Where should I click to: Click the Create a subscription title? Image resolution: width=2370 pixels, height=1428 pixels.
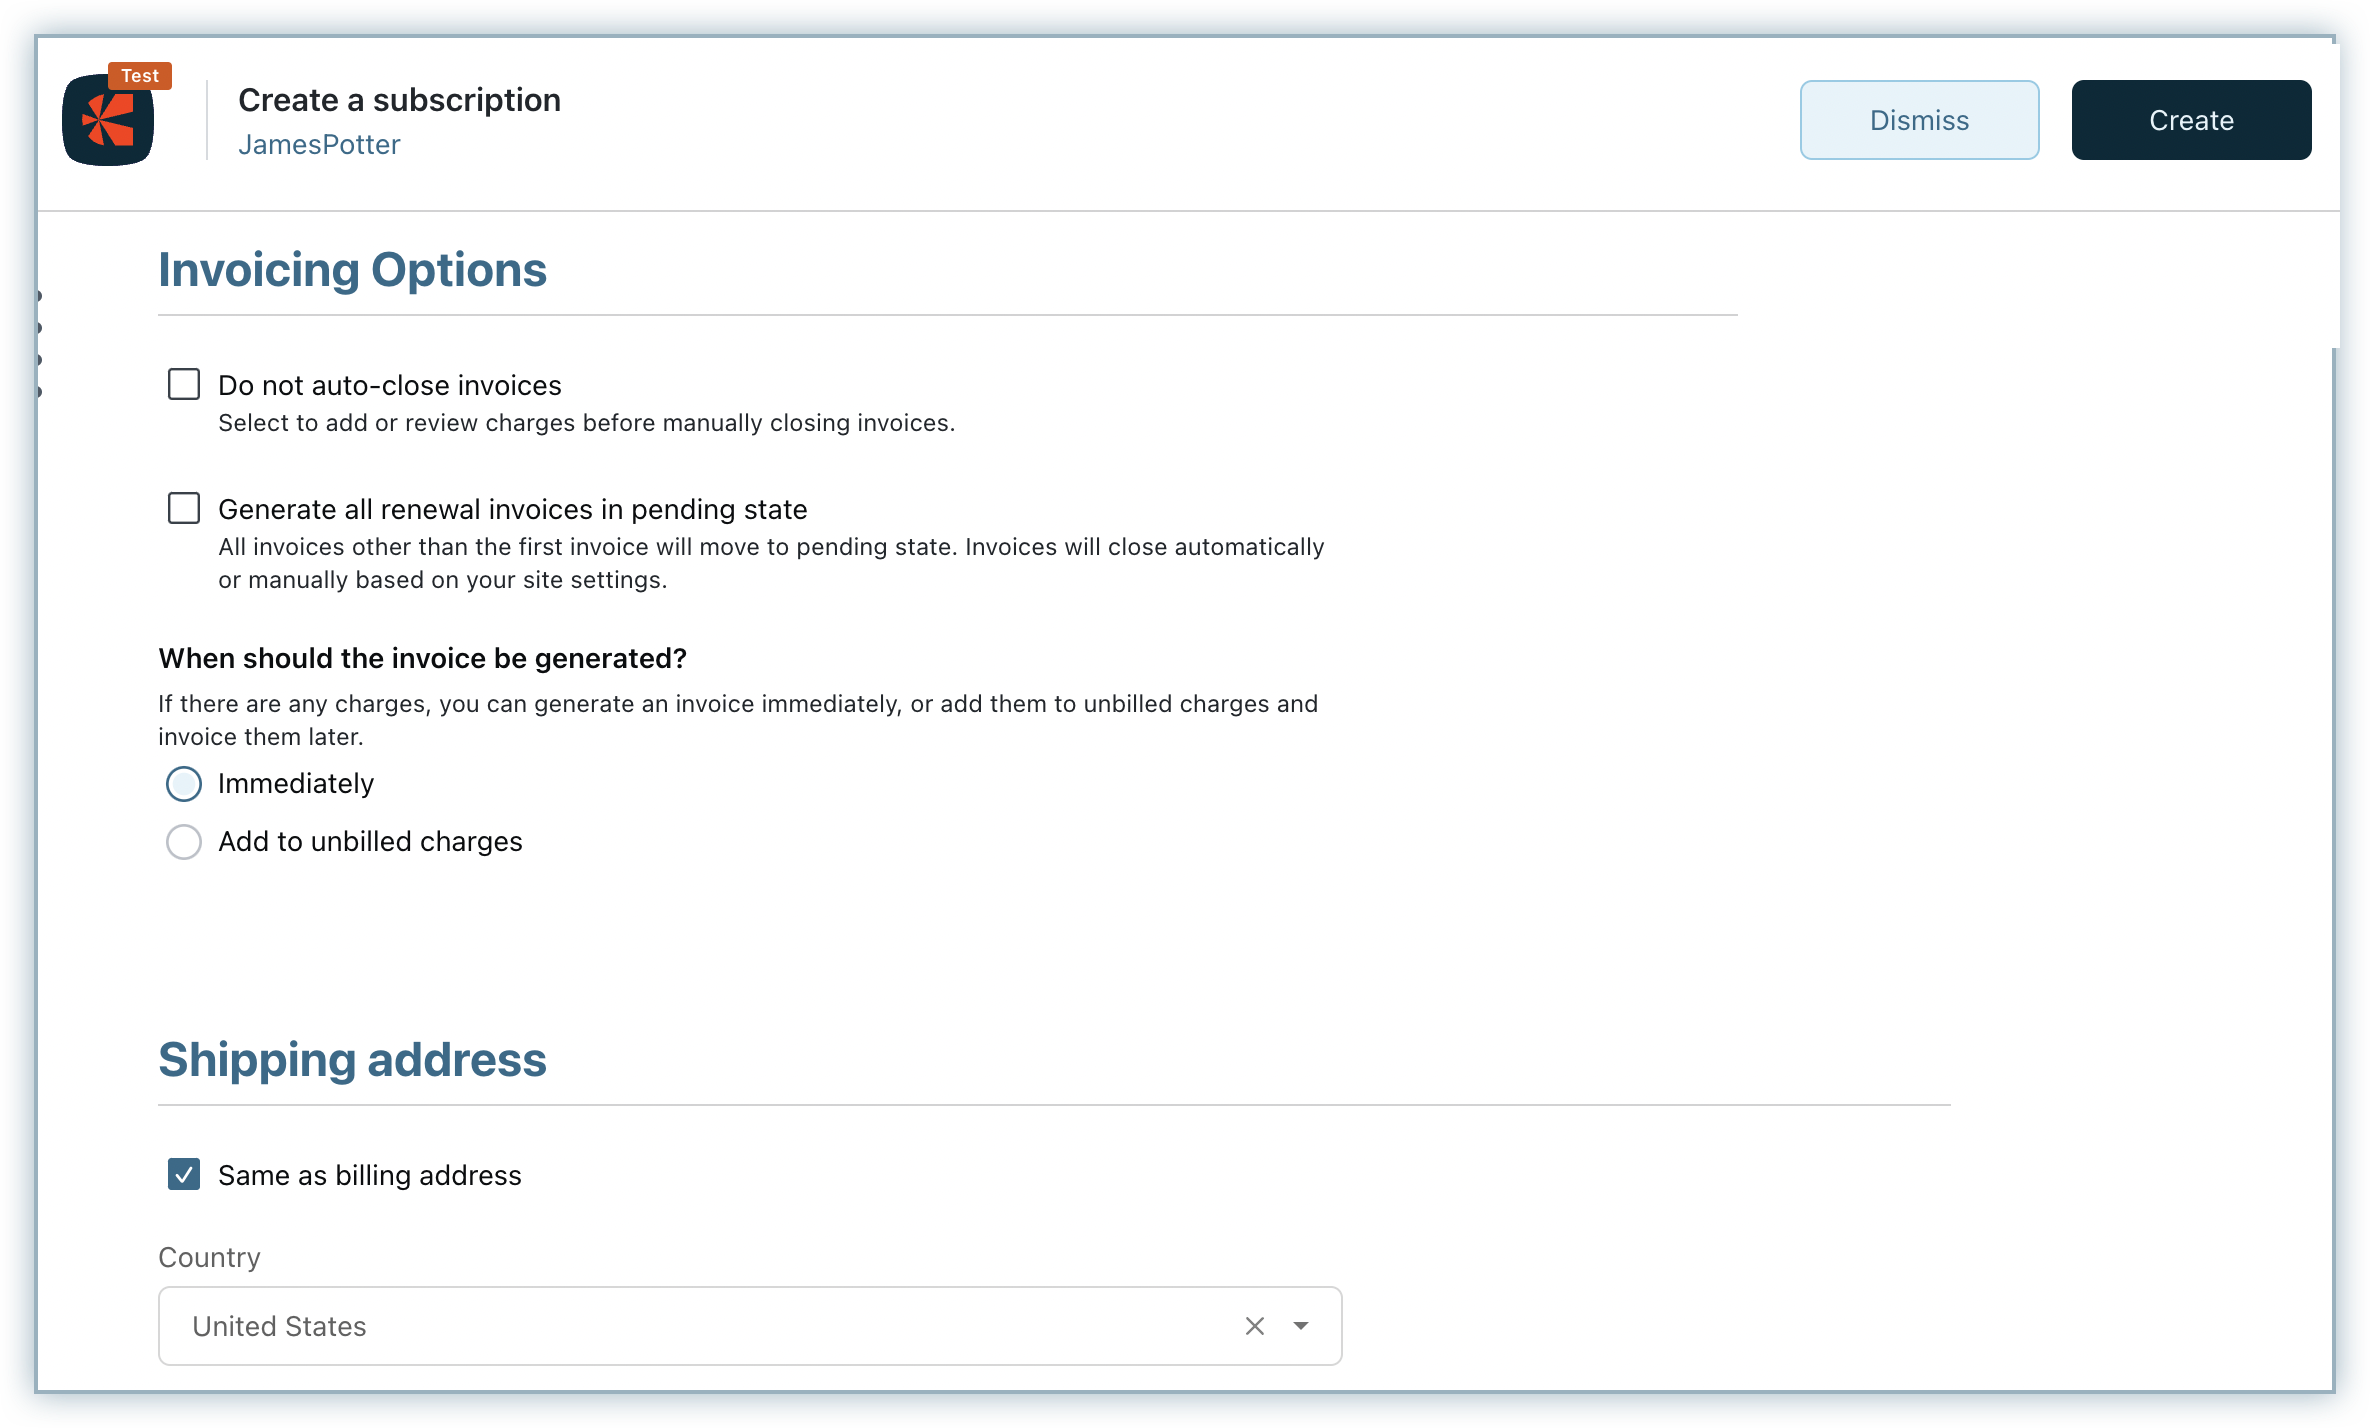click(399, 100)
